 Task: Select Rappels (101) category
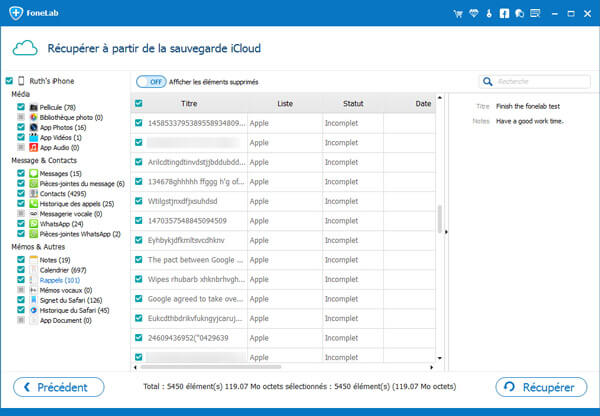(x=60, y=280)
